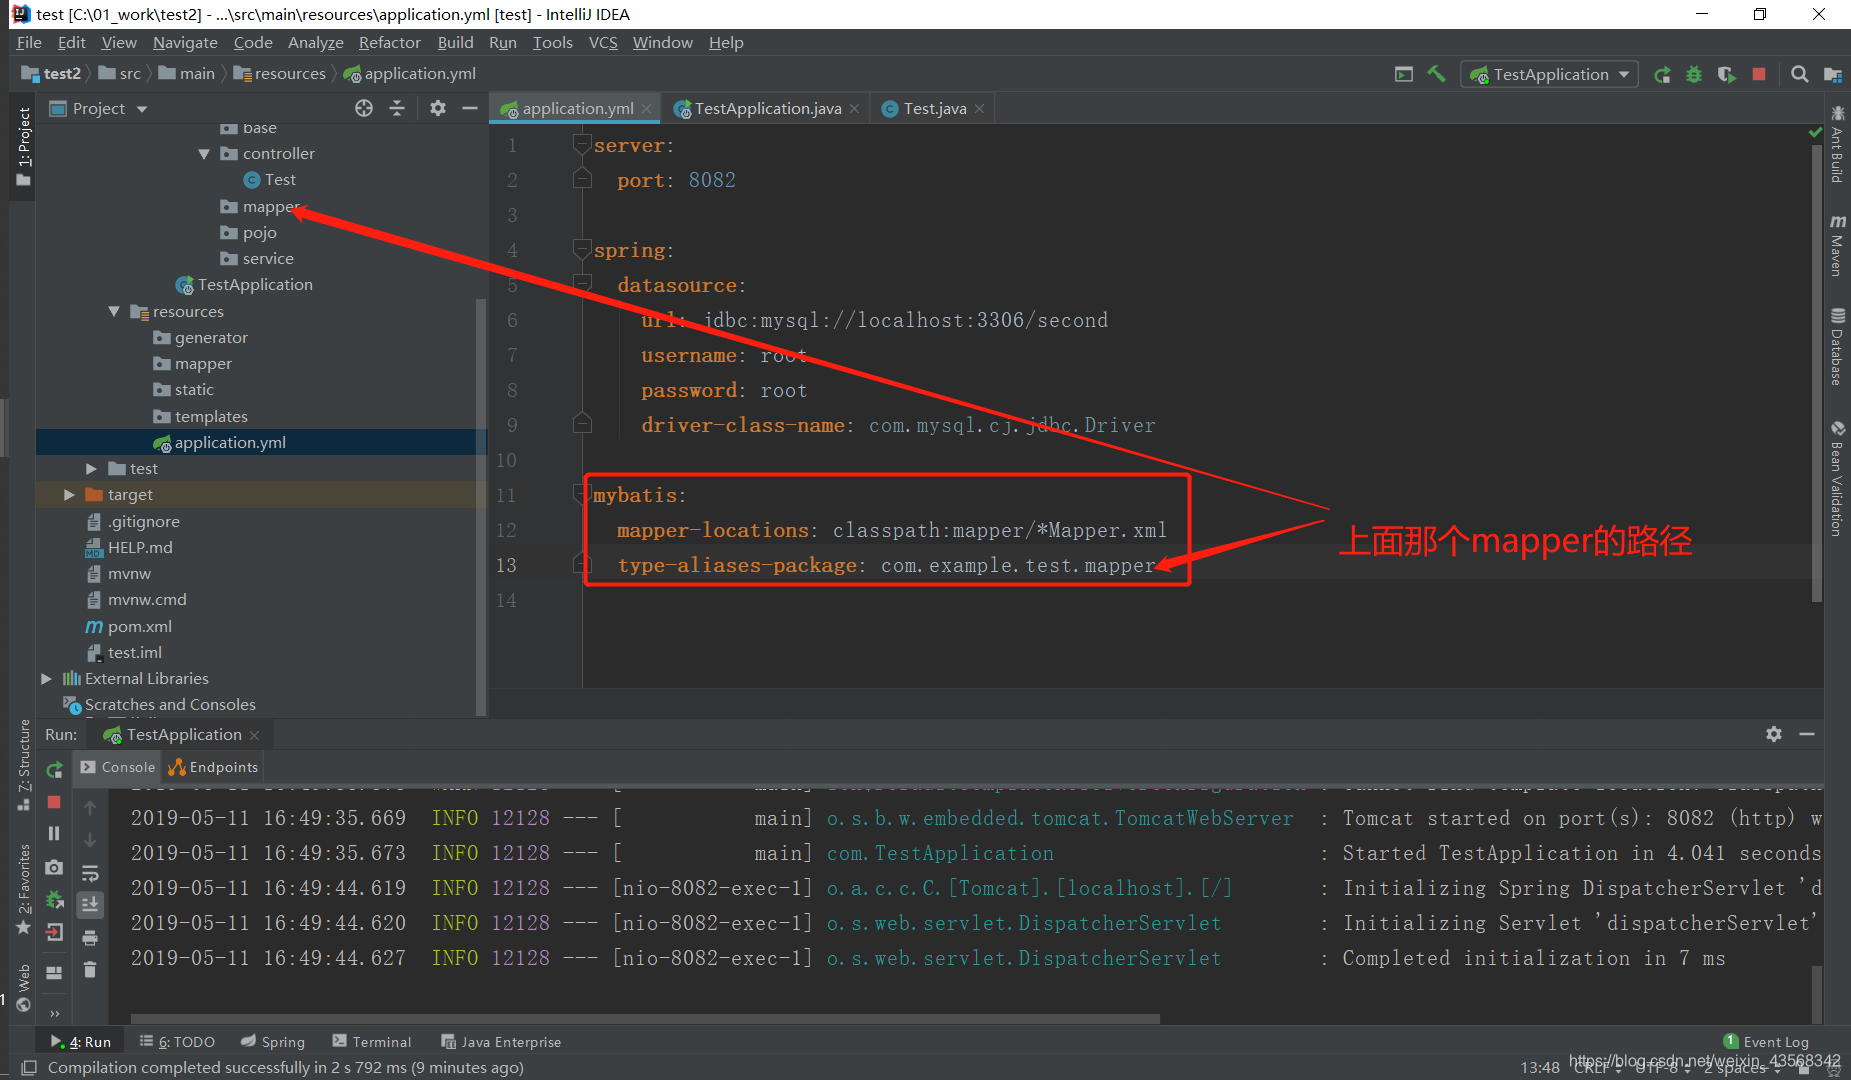Pause output in Run panel
The height and width of the screenshot is (1080, 1851).
[55, 834]
